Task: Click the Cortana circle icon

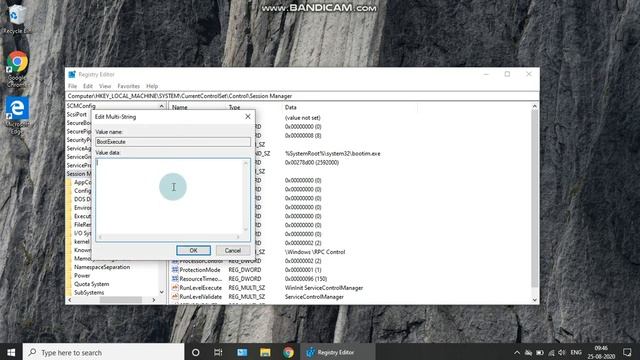Action: pyautogui.click(x=196, y=352)
